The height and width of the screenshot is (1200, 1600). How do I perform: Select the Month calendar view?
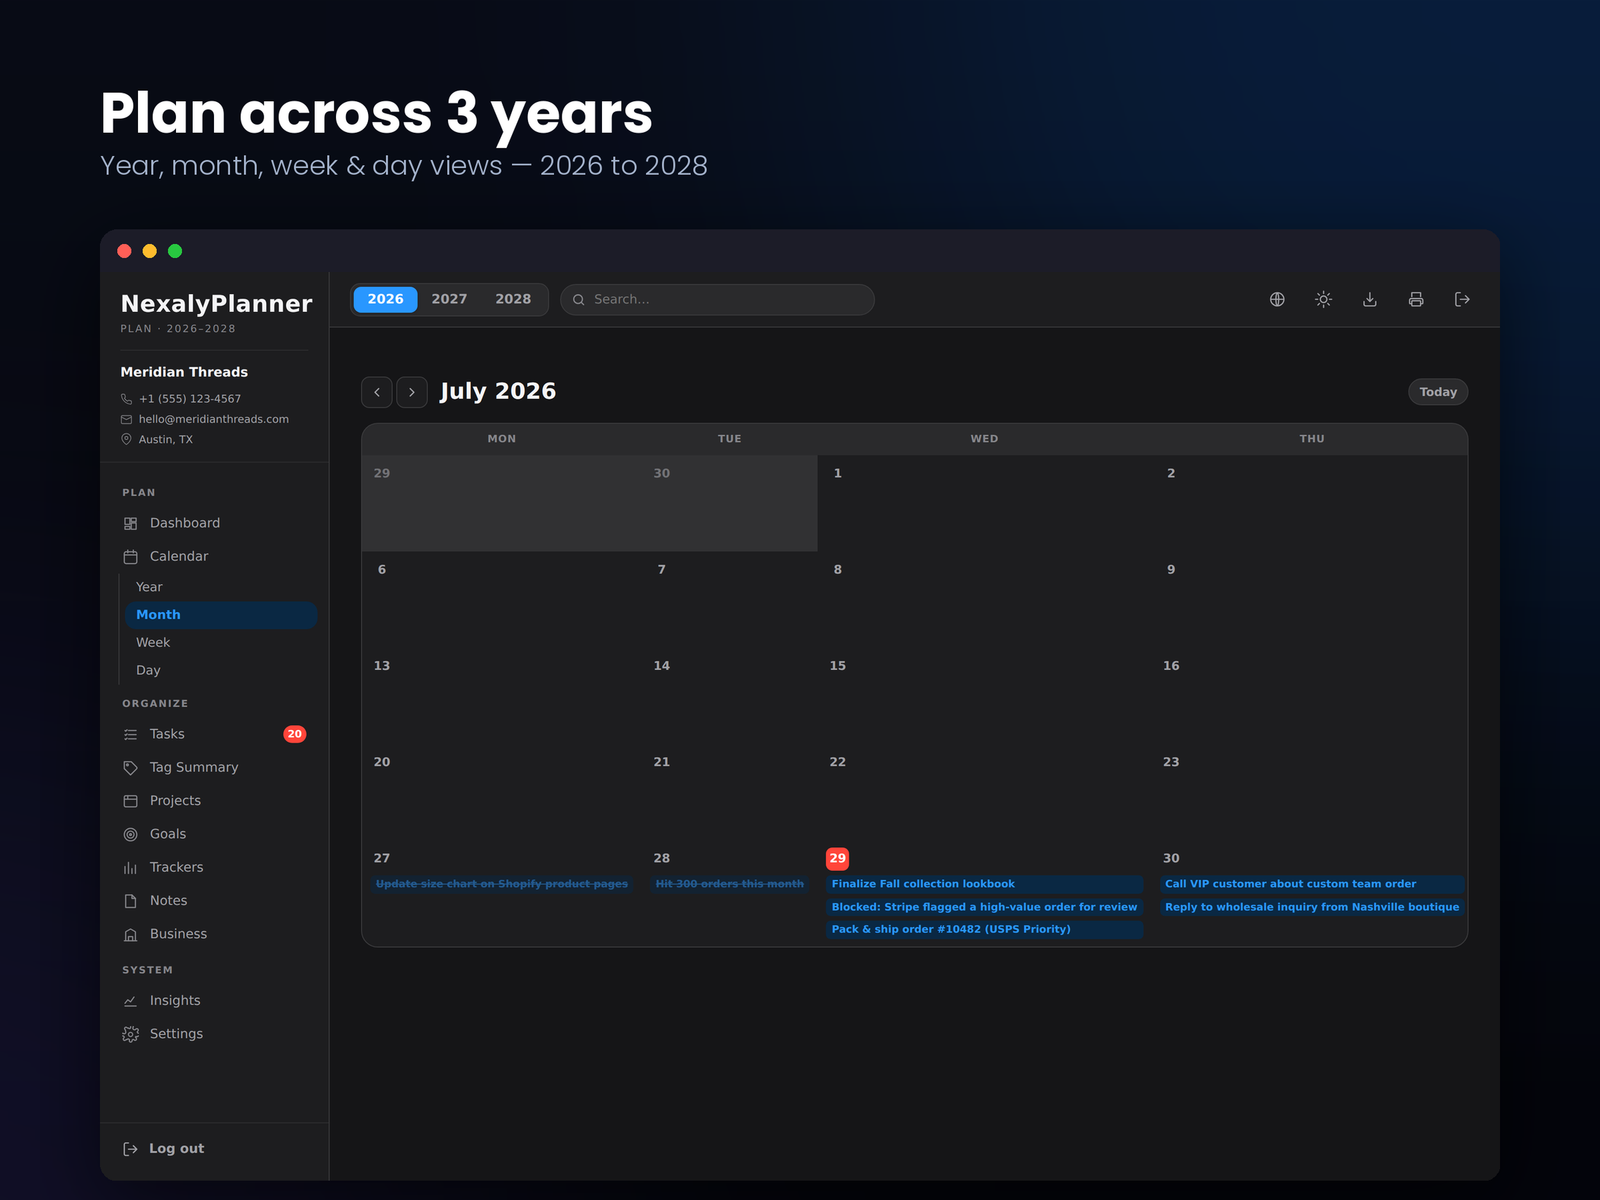click(x=221, y=615)
